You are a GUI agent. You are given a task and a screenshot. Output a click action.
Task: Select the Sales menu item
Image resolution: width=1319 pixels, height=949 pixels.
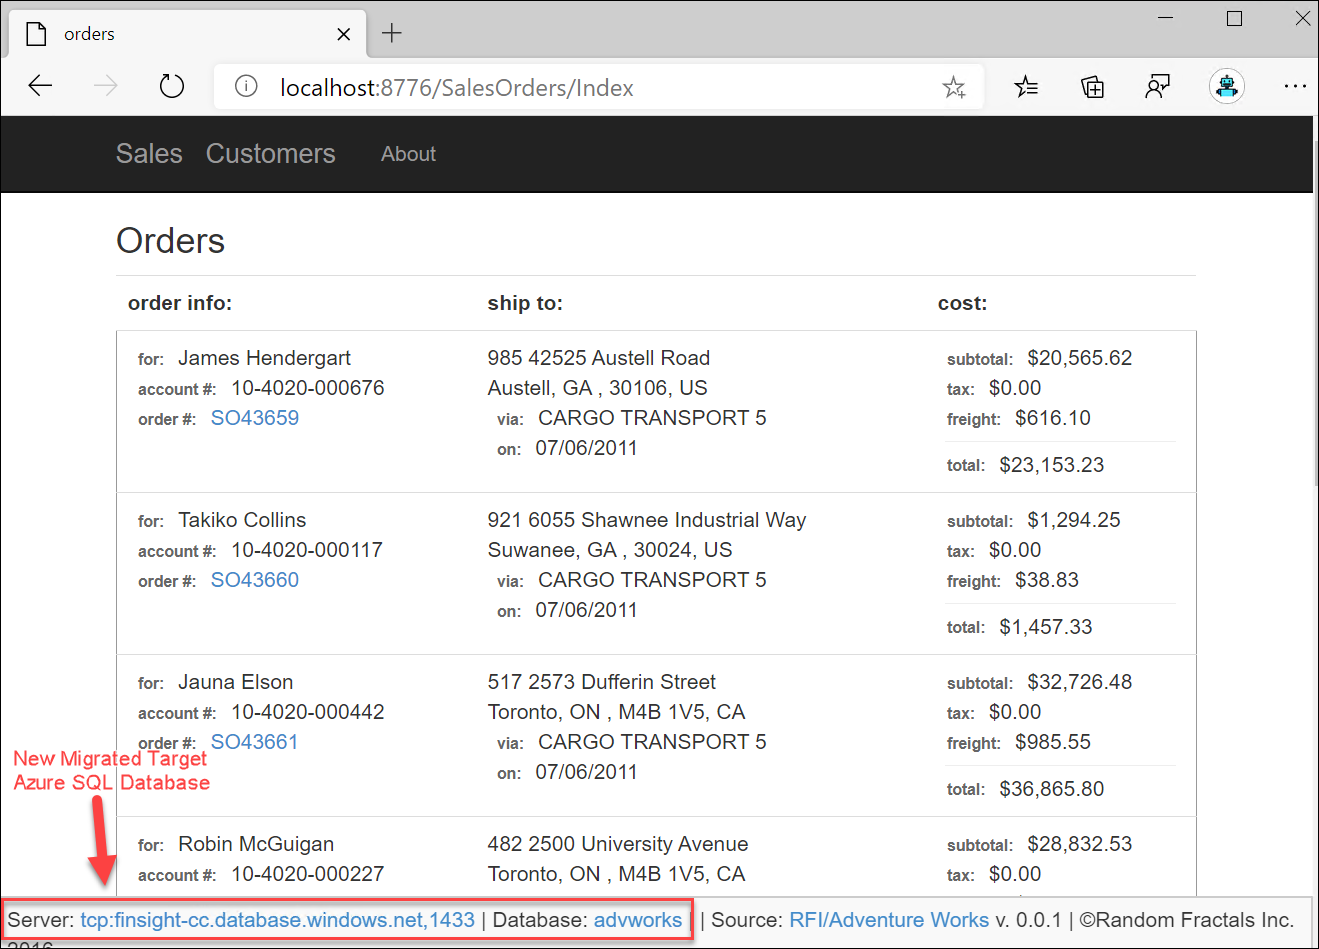(x=148, y=153)
